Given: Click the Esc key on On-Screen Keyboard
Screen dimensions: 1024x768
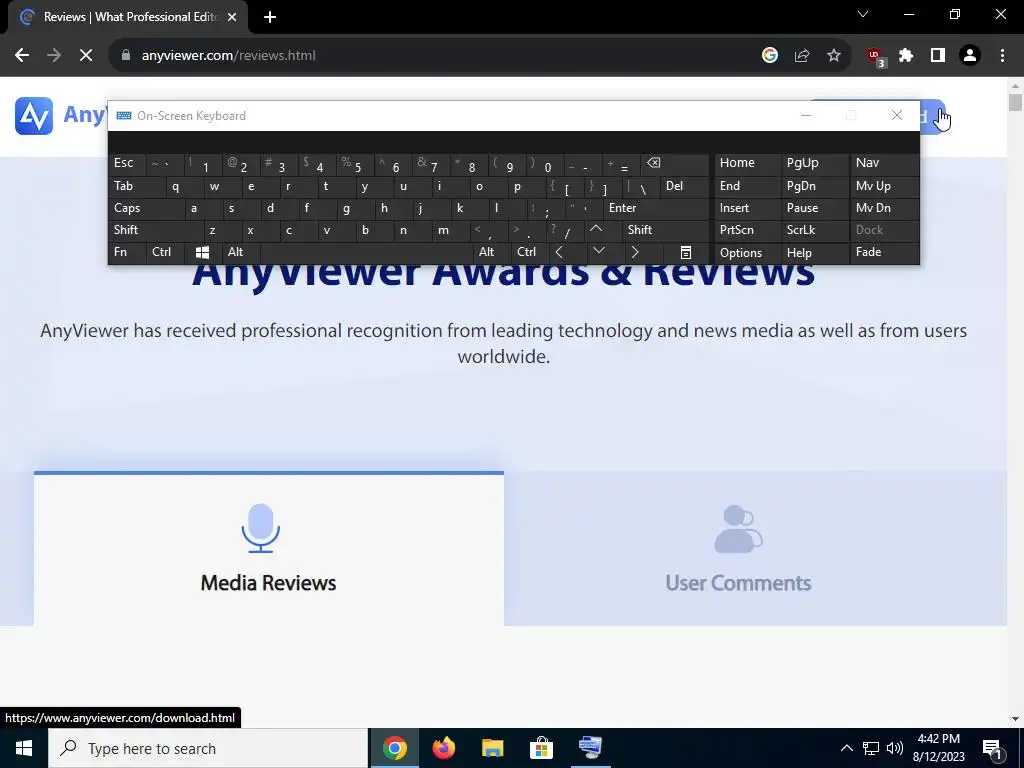Looking at the screenshot, I should tap(127, 163).
